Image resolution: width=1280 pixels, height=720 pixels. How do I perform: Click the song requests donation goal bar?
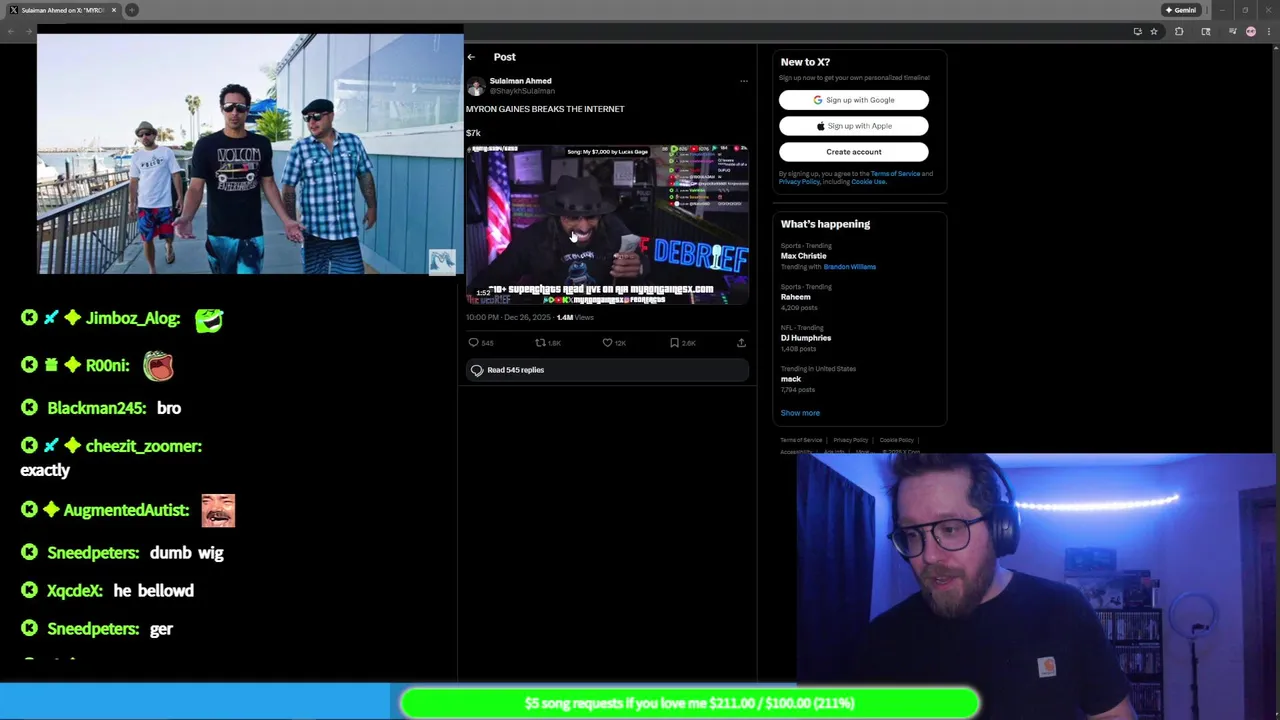tap(689, 703)
